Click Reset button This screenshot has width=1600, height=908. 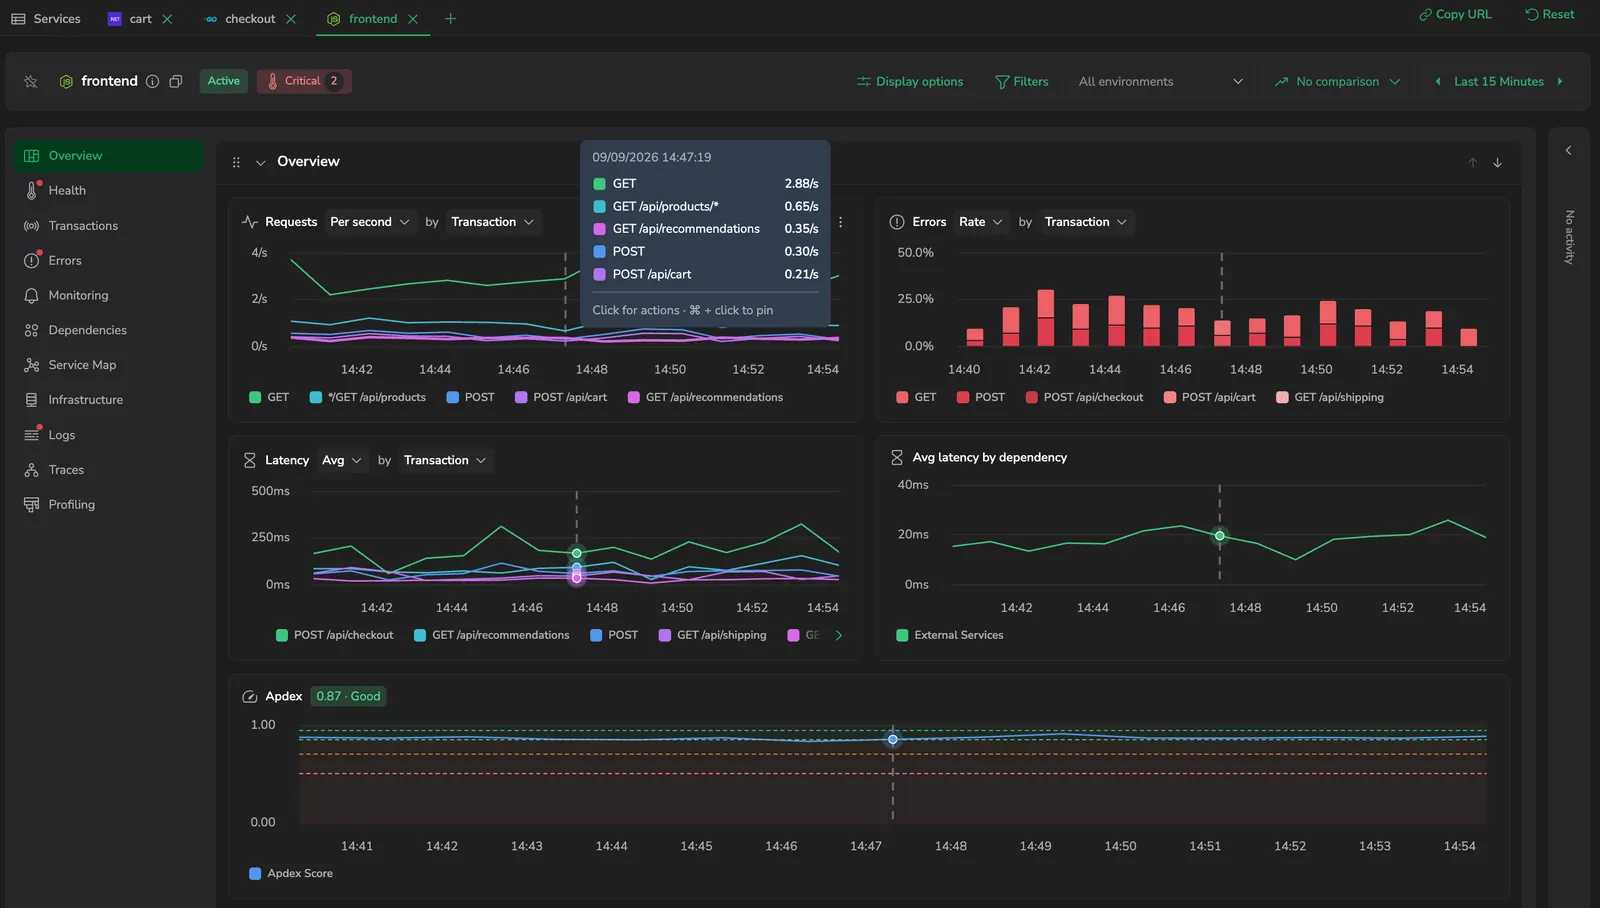click(x=1549, y=15)
